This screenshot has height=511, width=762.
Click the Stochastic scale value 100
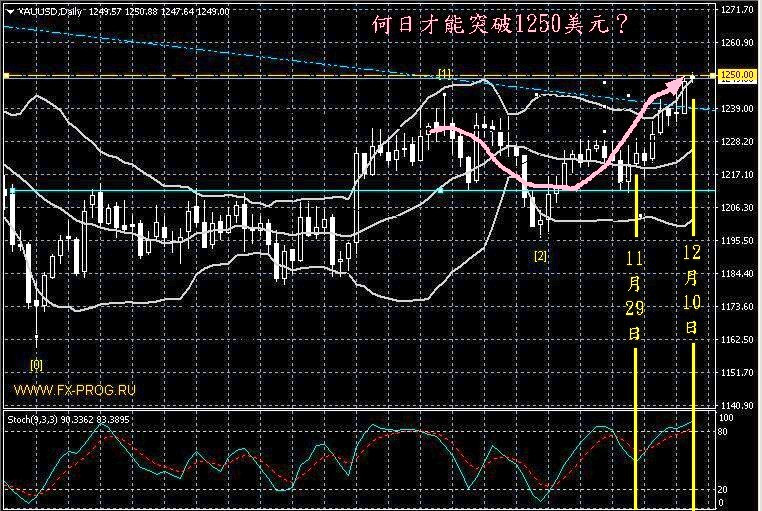(727, 418)
